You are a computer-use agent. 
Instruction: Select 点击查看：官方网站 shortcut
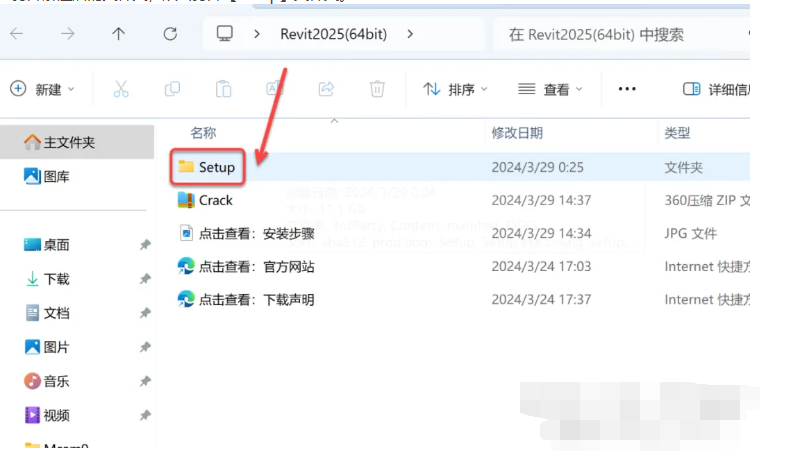tap(257, 267)
